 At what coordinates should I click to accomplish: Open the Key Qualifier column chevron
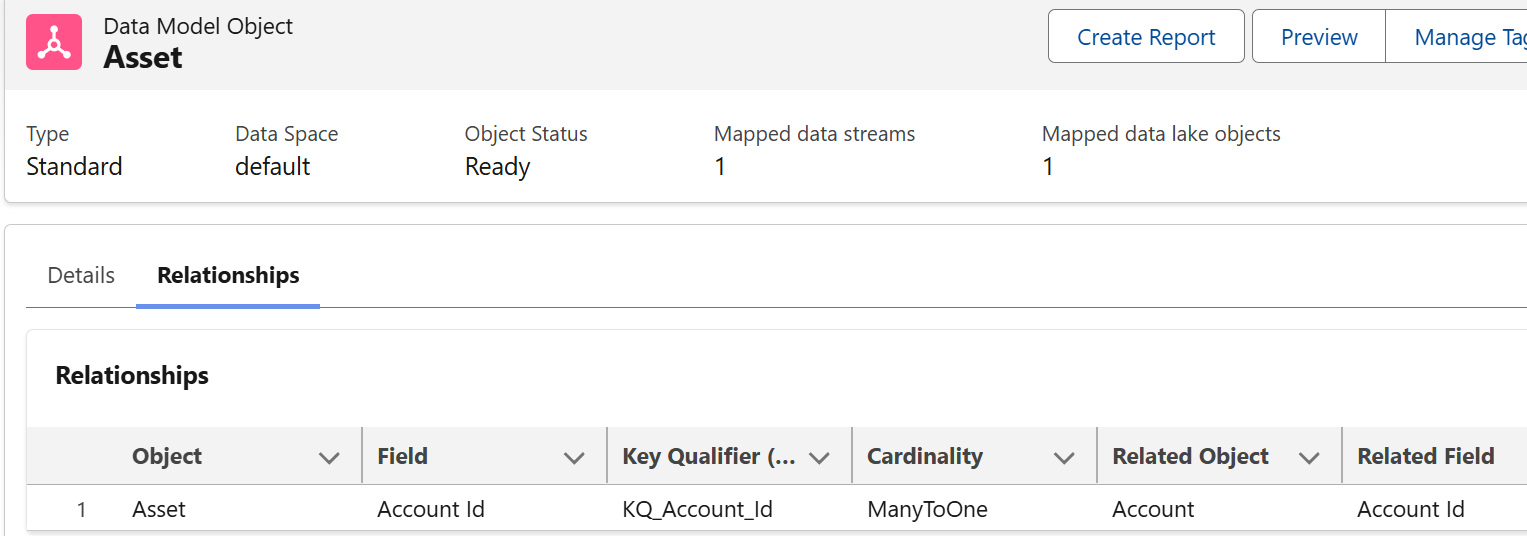pos(819,458)
